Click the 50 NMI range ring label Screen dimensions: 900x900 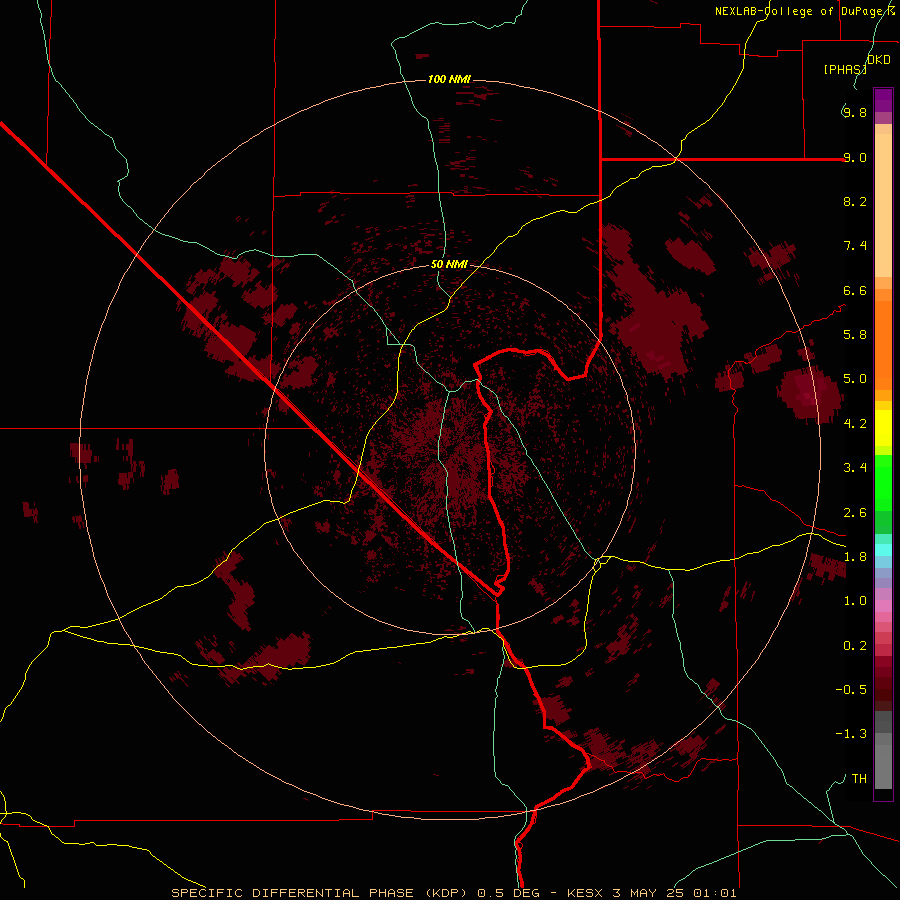[449, 264]
